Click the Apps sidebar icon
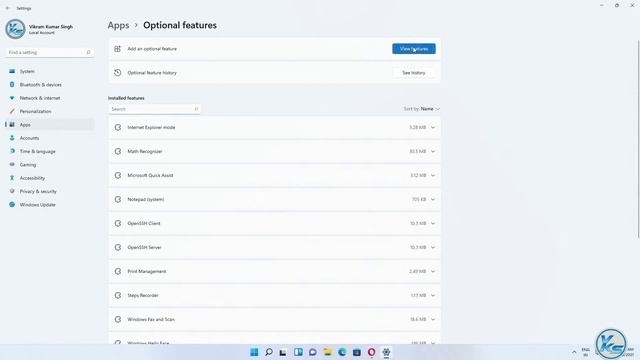640x360 pixels. click(12, 124)
